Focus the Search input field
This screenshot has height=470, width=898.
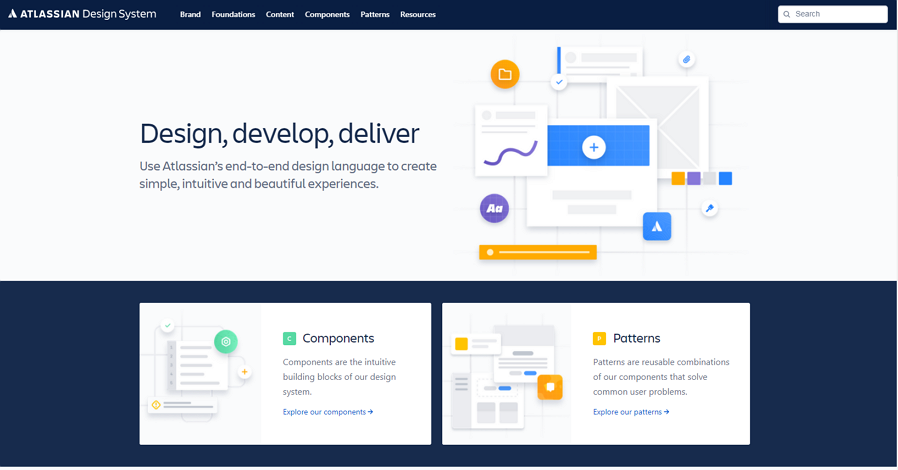point(833,14)
